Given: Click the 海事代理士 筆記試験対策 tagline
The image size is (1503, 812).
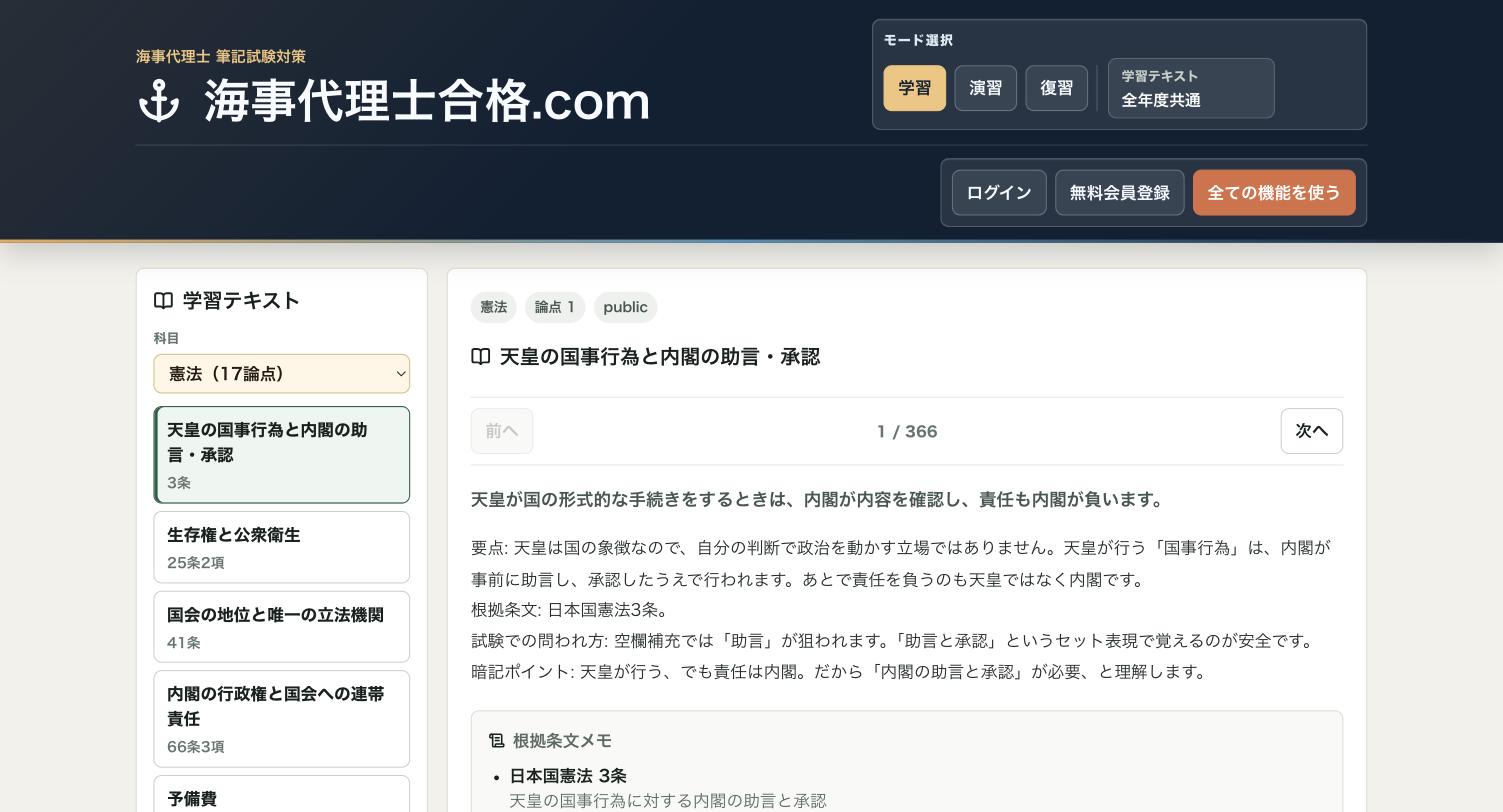Looking at the screenshot, I should [221, 57].
